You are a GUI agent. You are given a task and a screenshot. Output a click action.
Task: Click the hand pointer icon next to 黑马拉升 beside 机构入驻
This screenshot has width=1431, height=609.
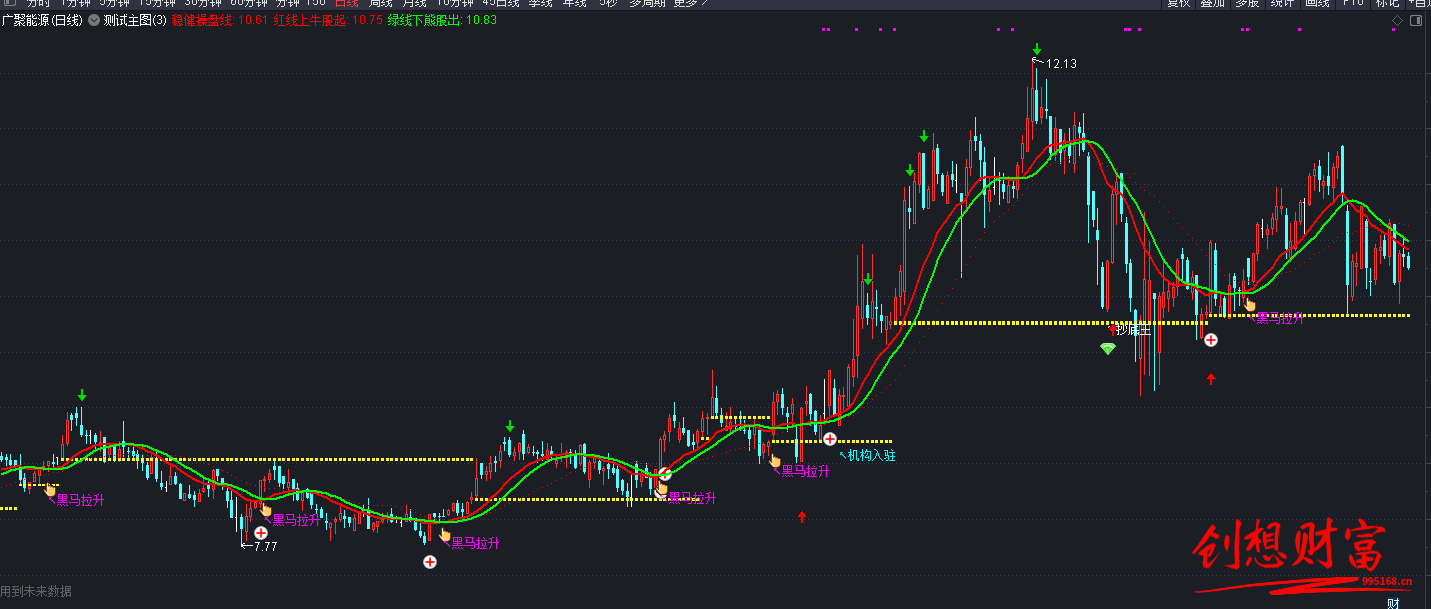[775, 461]
